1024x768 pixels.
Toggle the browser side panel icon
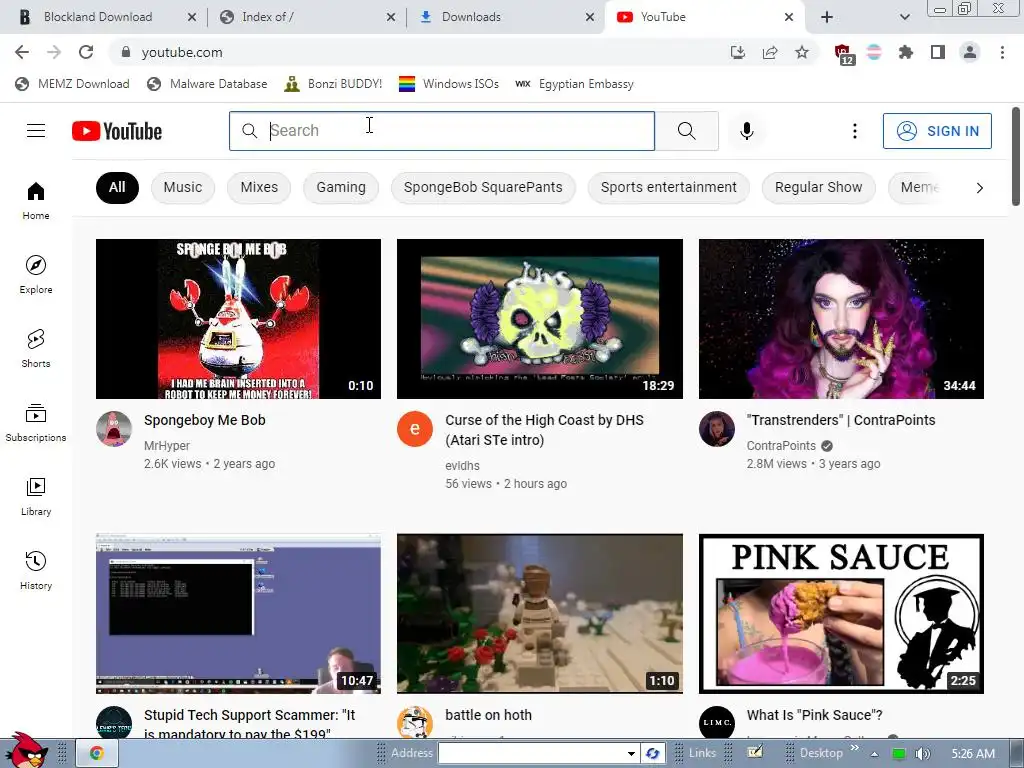pyautogui.click(x=938, y=52)
